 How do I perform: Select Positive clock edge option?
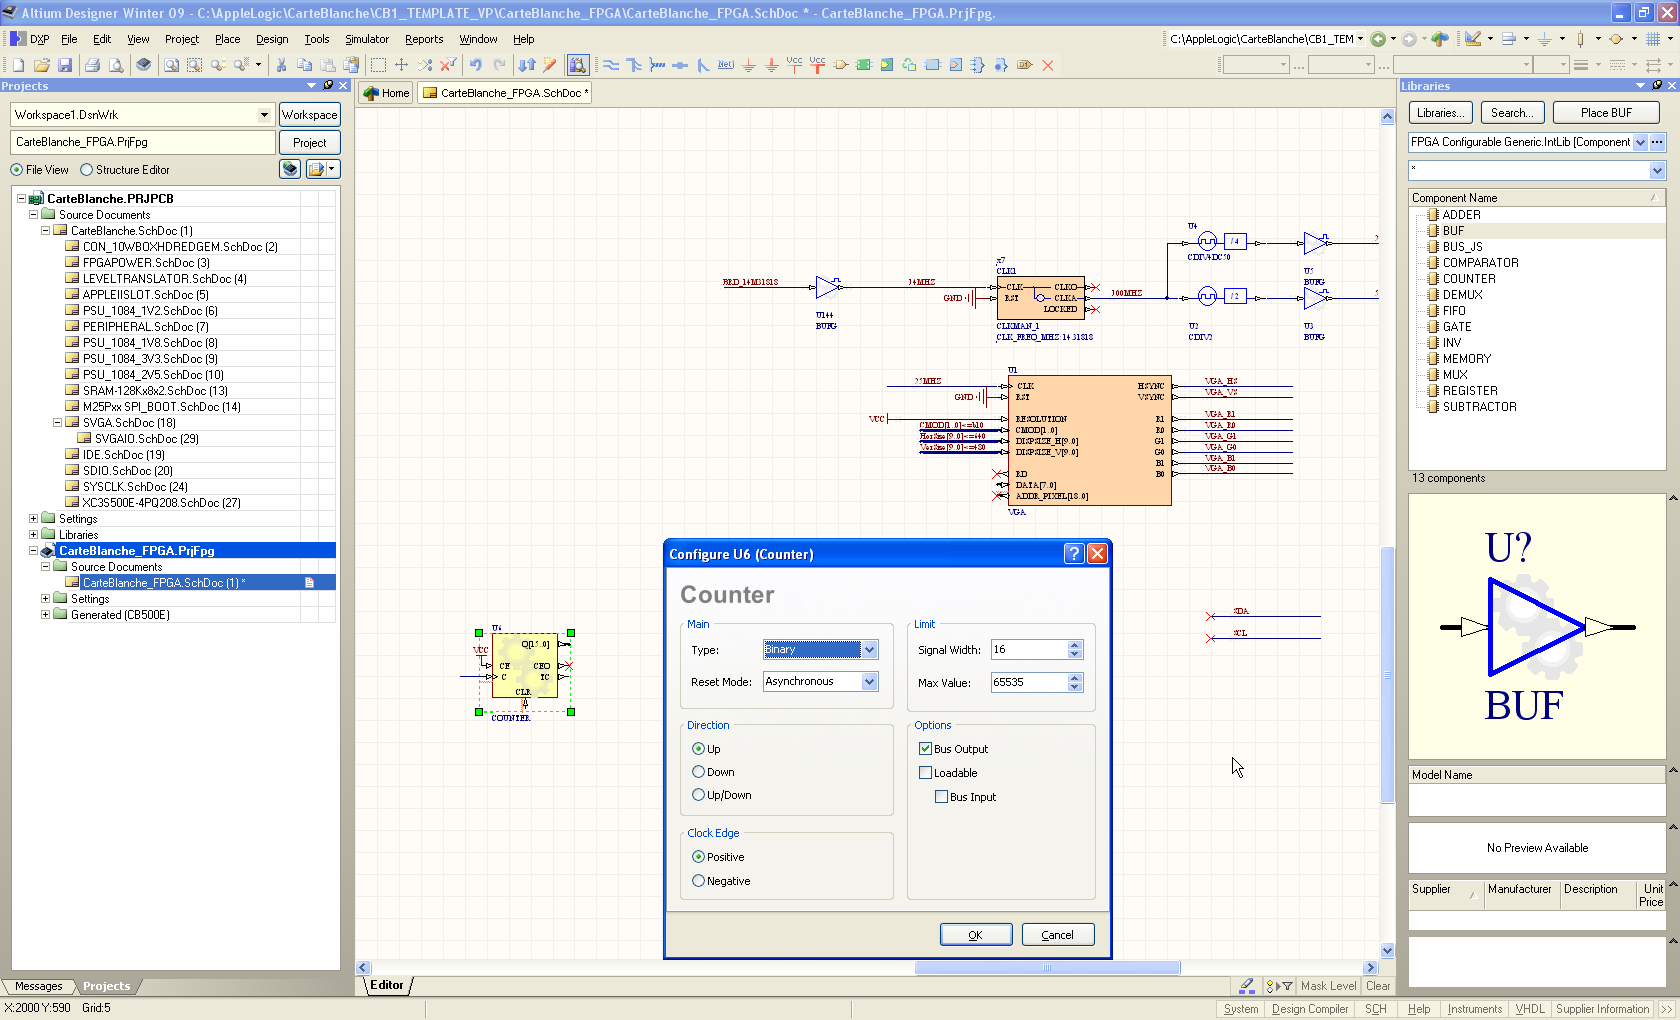pyautogui.click(x=699, y=857)
